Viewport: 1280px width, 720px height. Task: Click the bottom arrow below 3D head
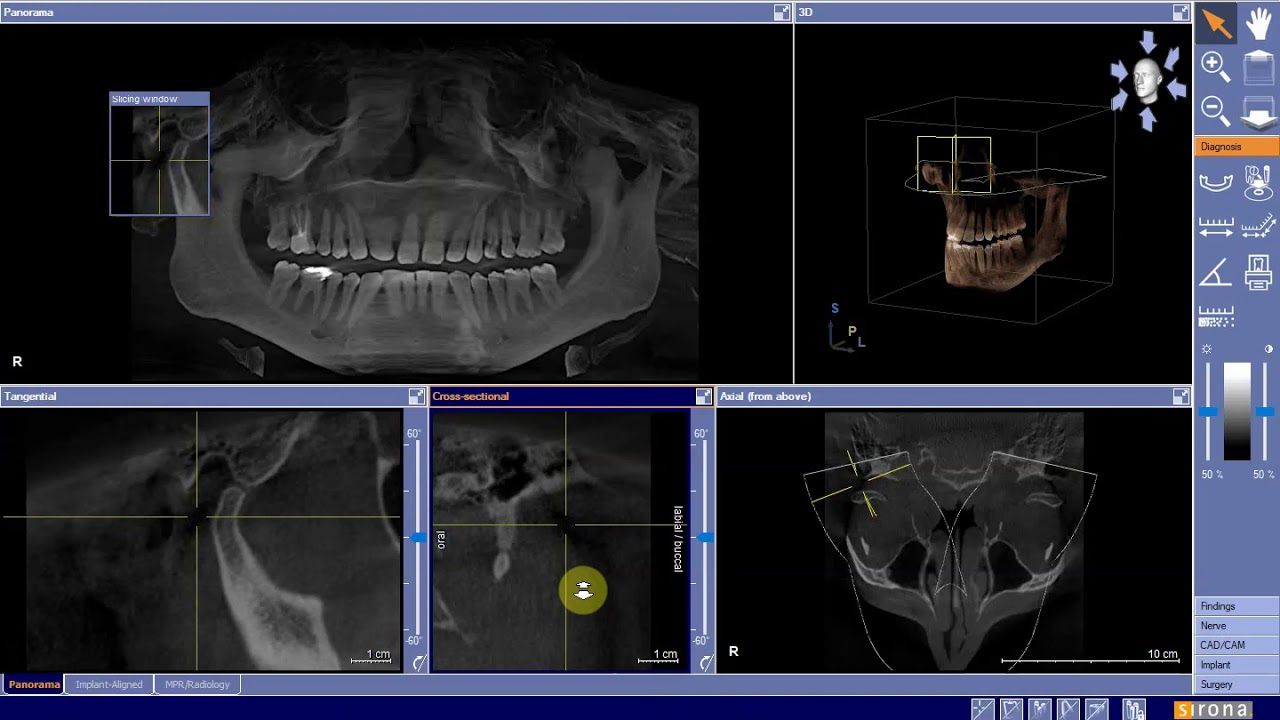click(1148, 120)
